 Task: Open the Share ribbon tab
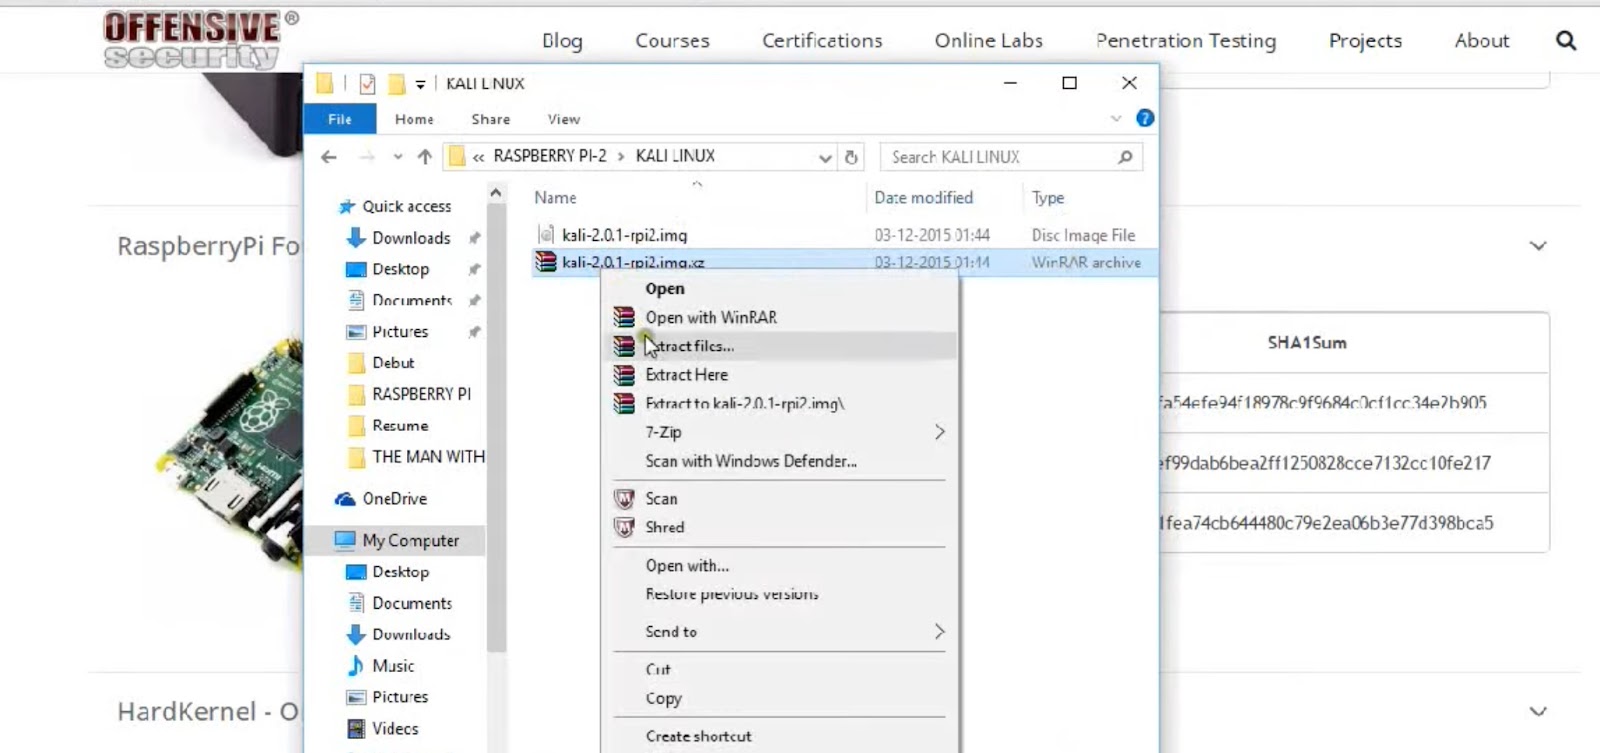(x=491, y=119)
